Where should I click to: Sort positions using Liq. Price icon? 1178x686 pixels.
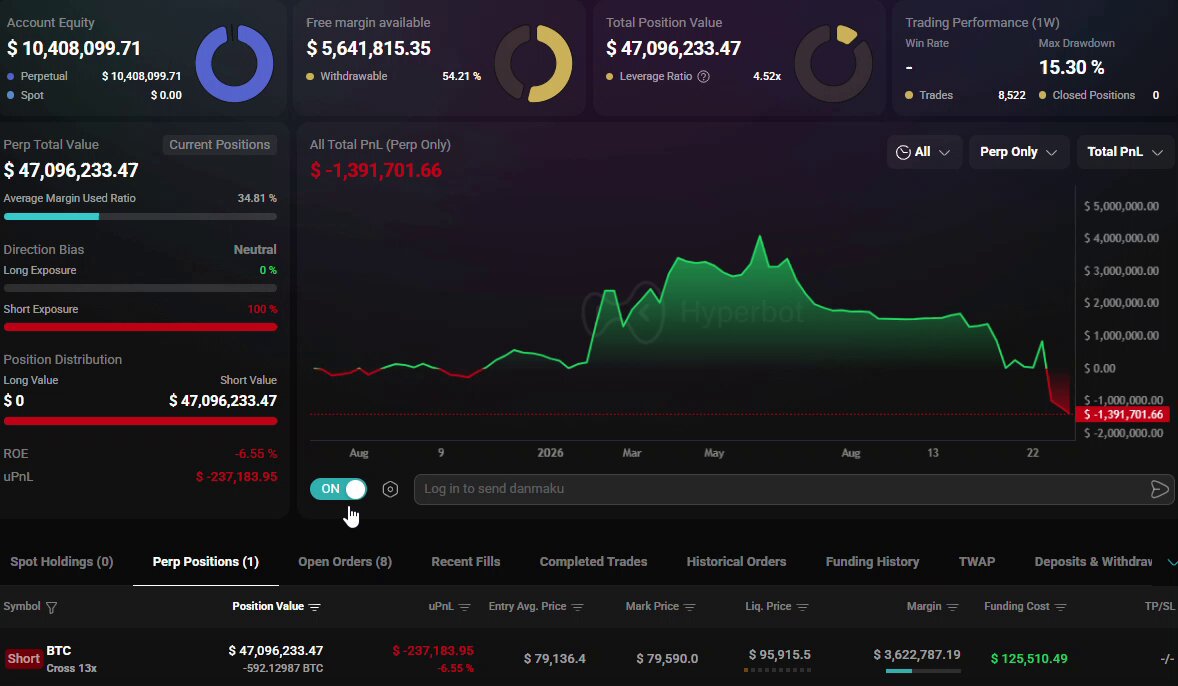[802, 607]
